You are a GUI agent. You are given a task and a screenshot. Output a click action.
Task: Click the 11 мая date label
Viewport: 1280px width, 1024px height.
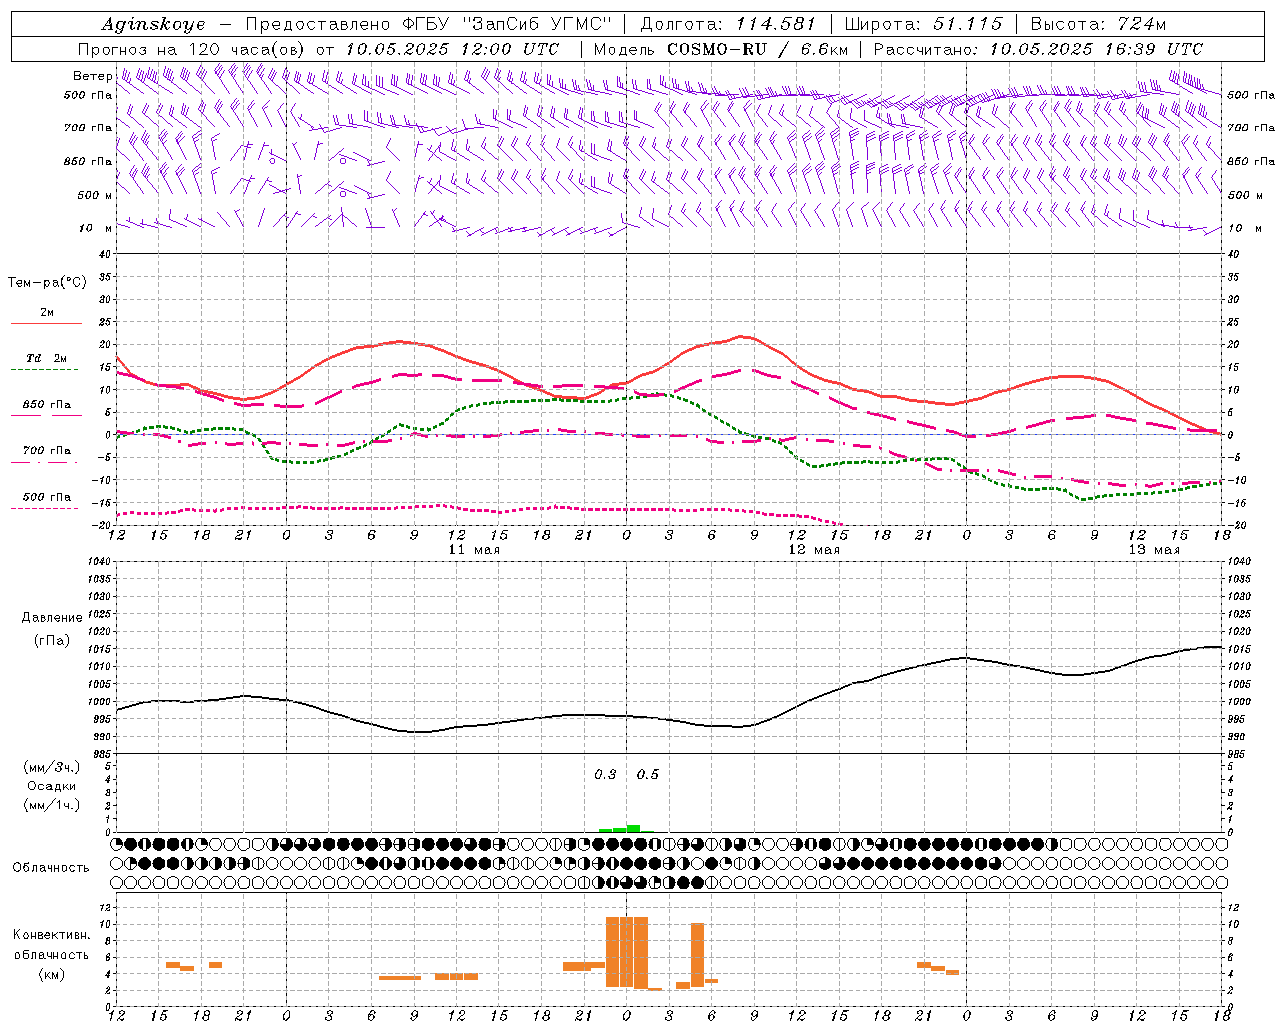473,550
